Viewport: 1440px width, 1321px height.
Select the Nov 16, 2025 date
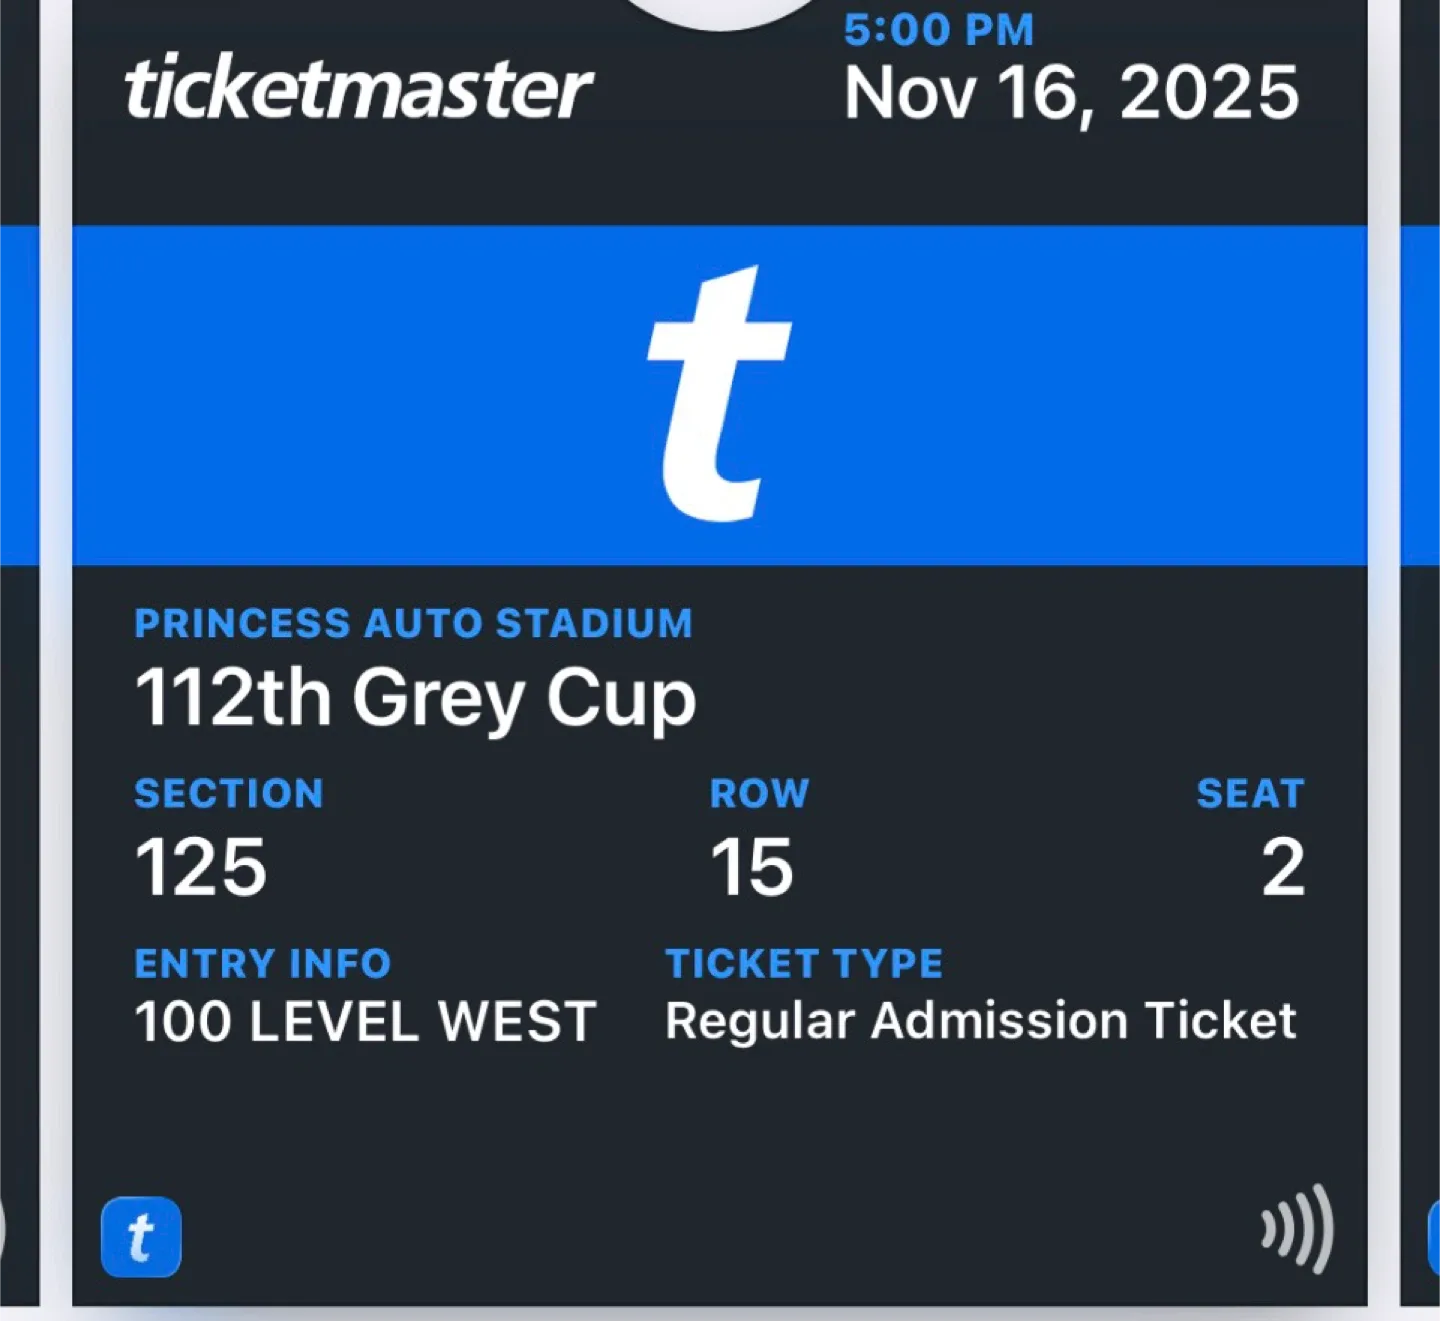[x=1070, y=92]
